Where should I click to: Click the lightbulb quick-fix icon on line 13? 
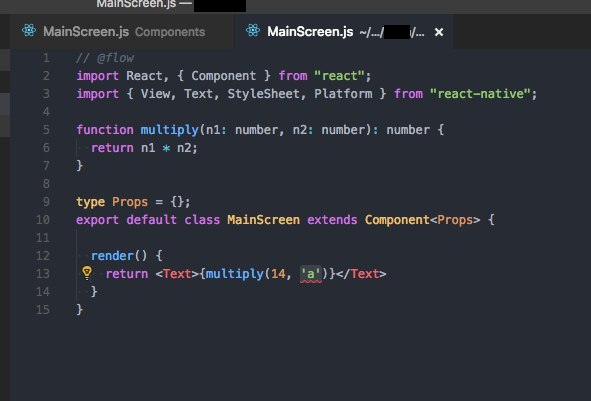(87, 273)
